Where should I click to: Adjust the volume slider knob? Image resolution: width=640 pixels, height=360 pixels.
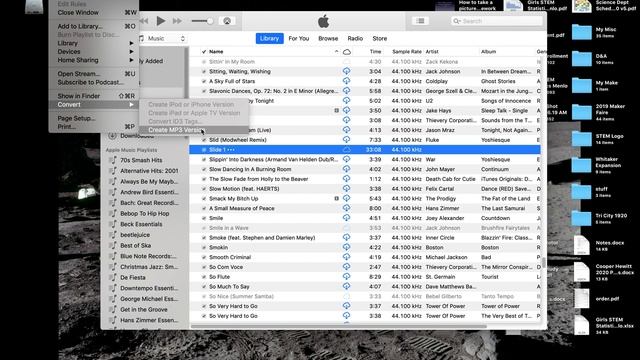(x=210, y=21)
